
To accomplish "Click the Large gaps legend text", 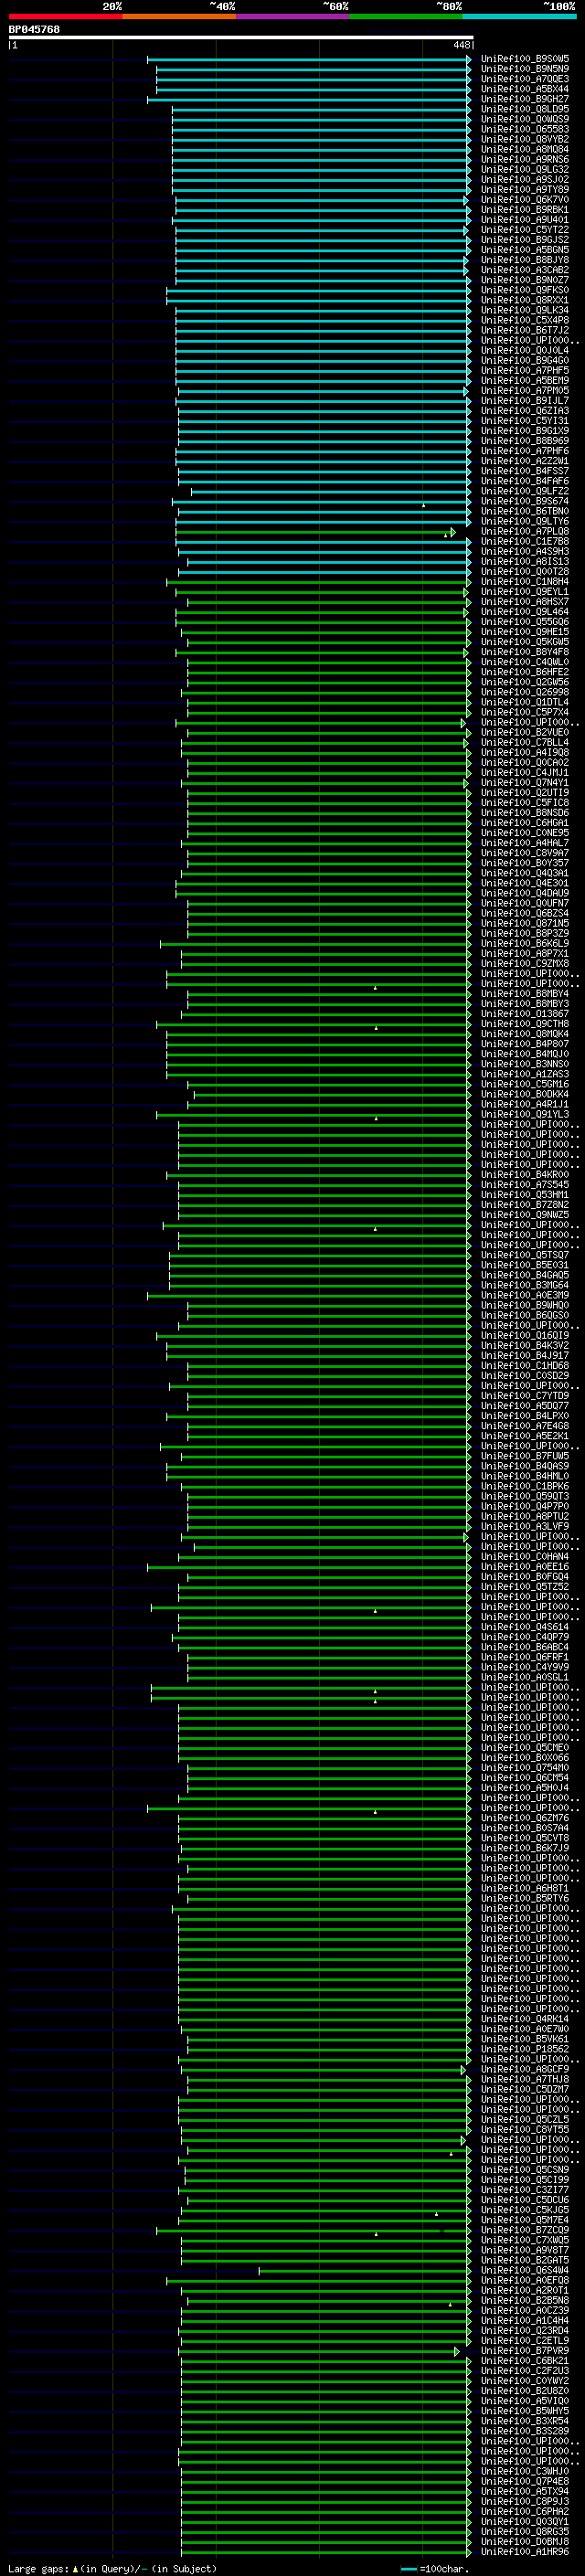I will coord(112,2568).
